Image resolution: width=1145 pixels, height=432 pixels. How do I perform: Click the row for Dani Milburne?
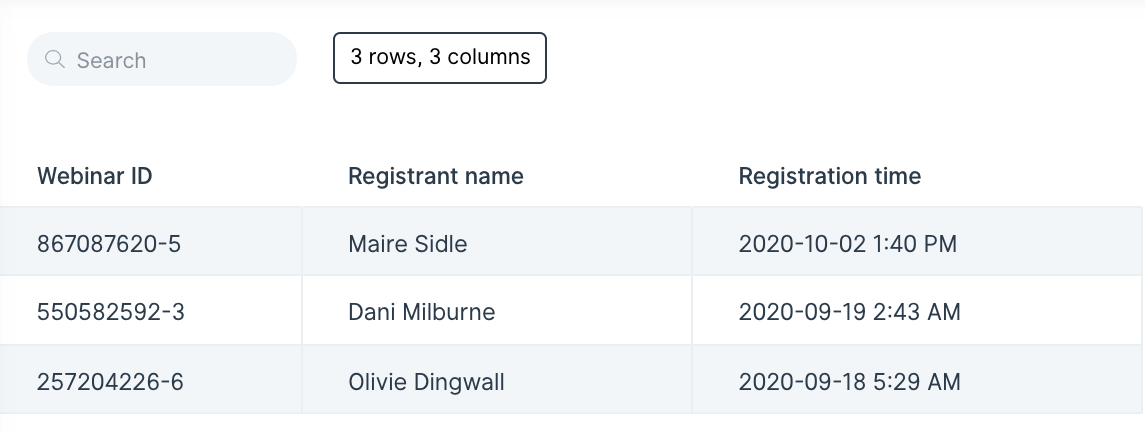click(x=571, y=310)
